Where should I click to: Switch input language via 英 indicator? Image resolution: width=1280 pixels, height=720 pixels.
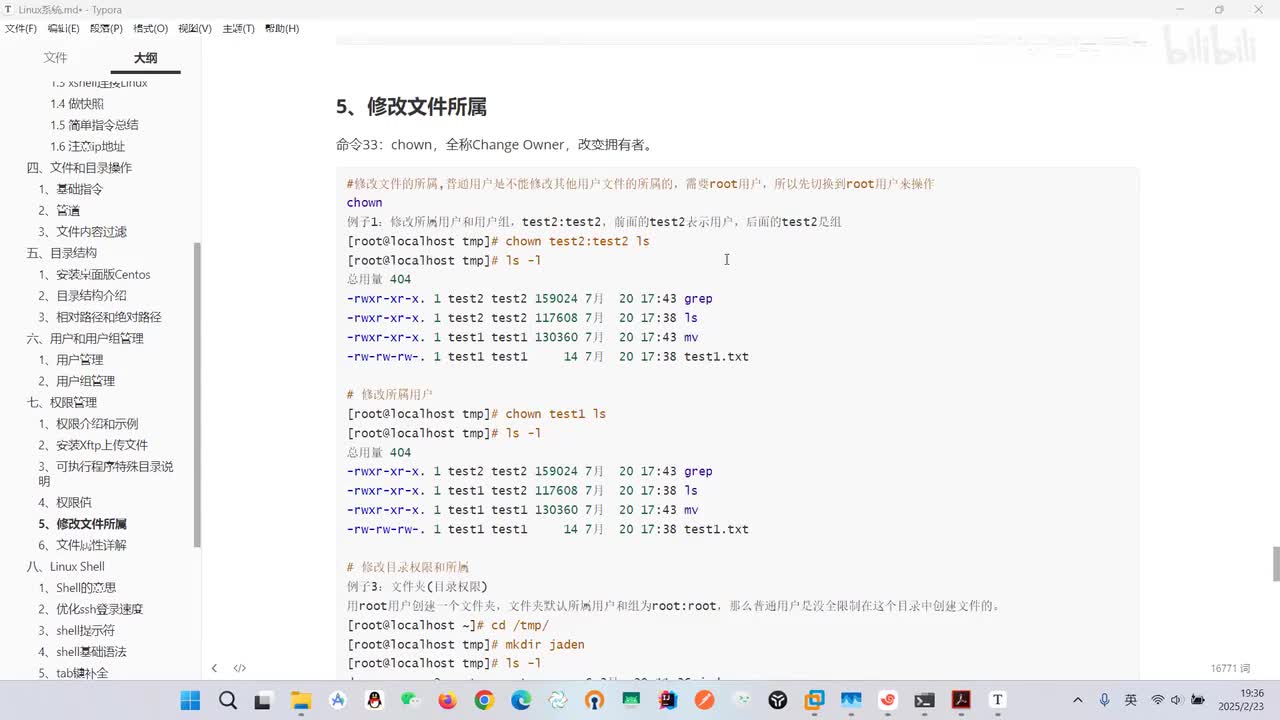point(1131,700)
